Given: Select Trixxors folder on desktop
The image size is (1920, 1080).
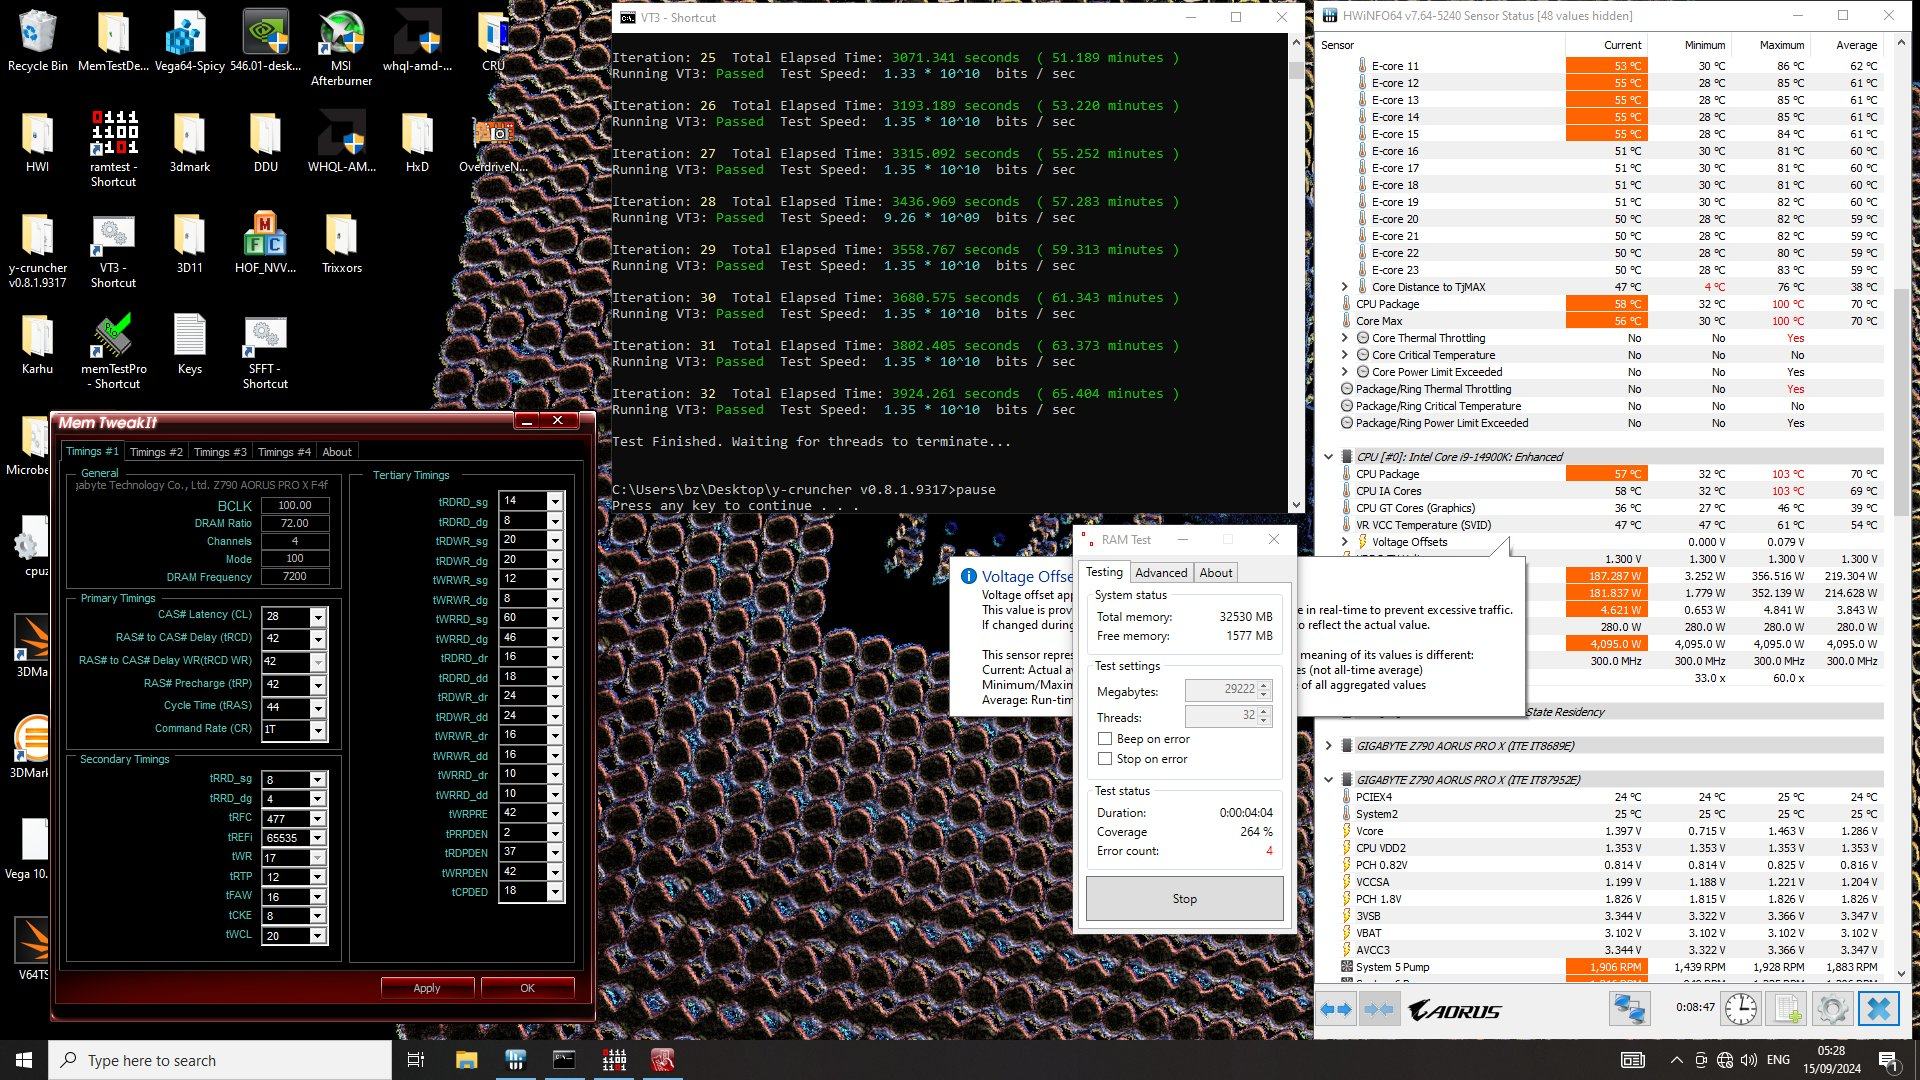Looking at the screenshot, I should (341, 242).
